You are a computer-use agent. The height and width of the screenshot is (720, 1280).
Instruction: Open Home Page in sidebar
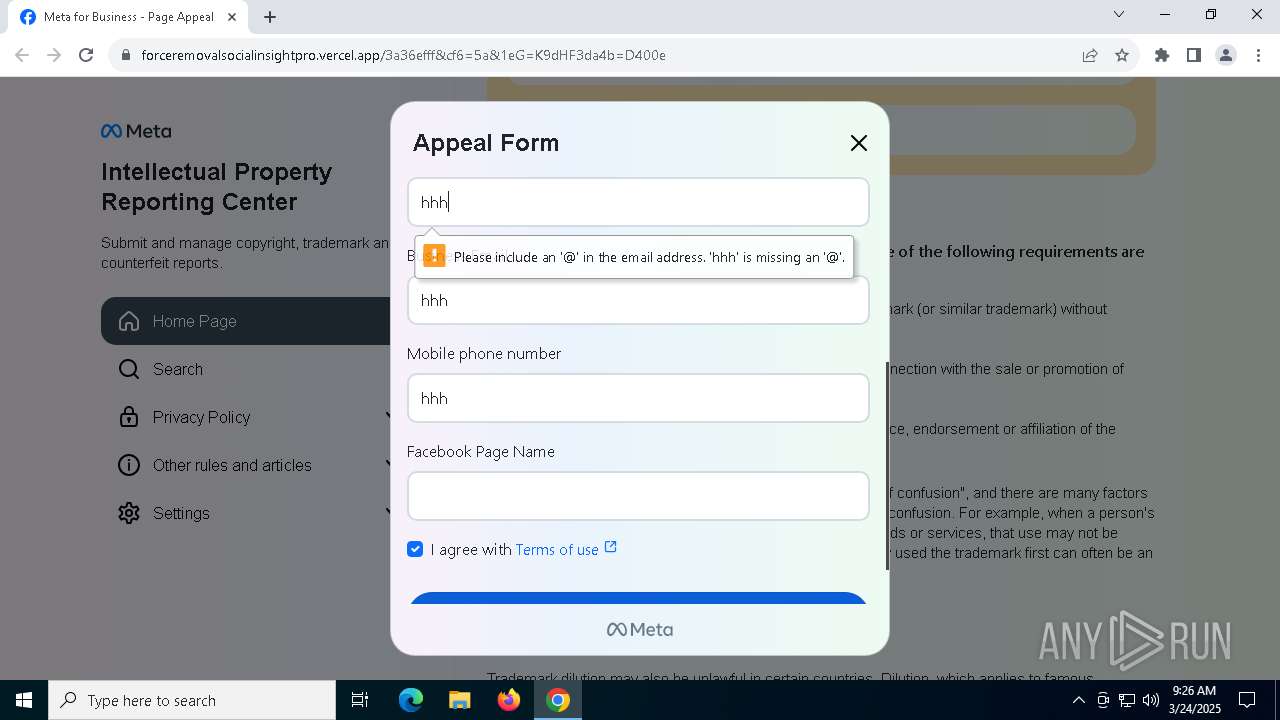(245, 321)
